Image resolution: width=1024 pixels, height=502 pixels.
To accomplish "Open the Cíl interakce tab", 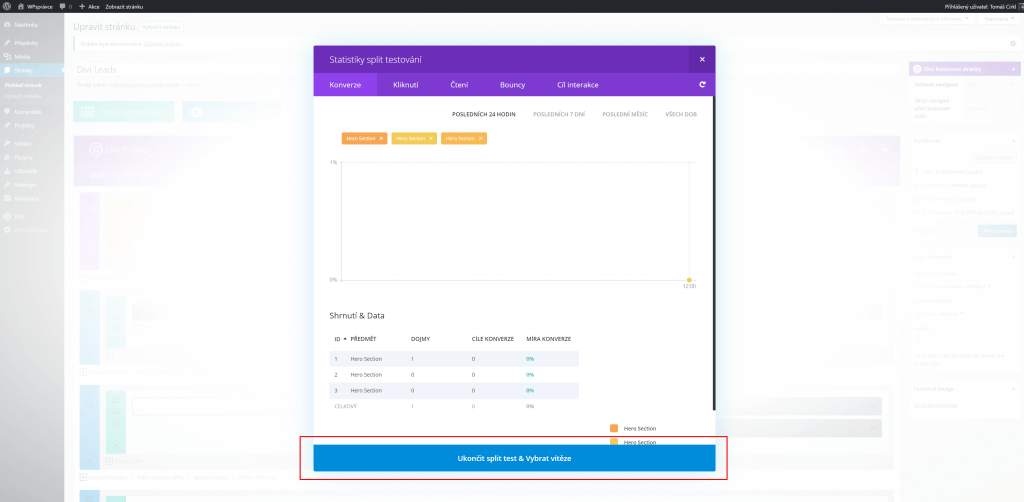I will click(578, 85).
